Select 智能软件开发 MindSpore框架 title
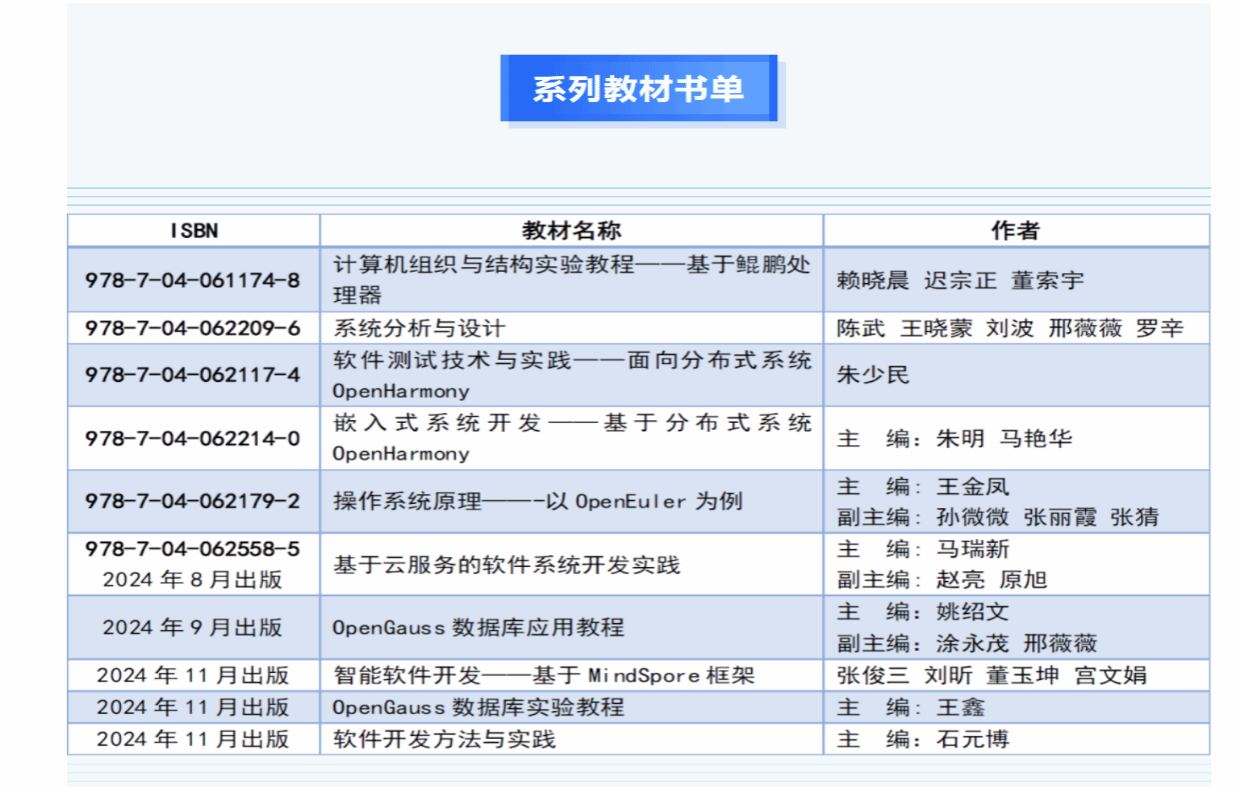This screenshot has height=787, width=1240. click(543, 676)
